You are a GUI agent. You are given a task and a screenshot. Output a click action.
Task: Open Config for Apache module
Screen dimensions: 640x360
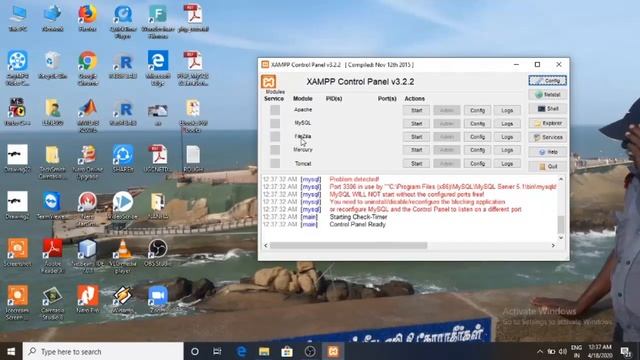477,110
